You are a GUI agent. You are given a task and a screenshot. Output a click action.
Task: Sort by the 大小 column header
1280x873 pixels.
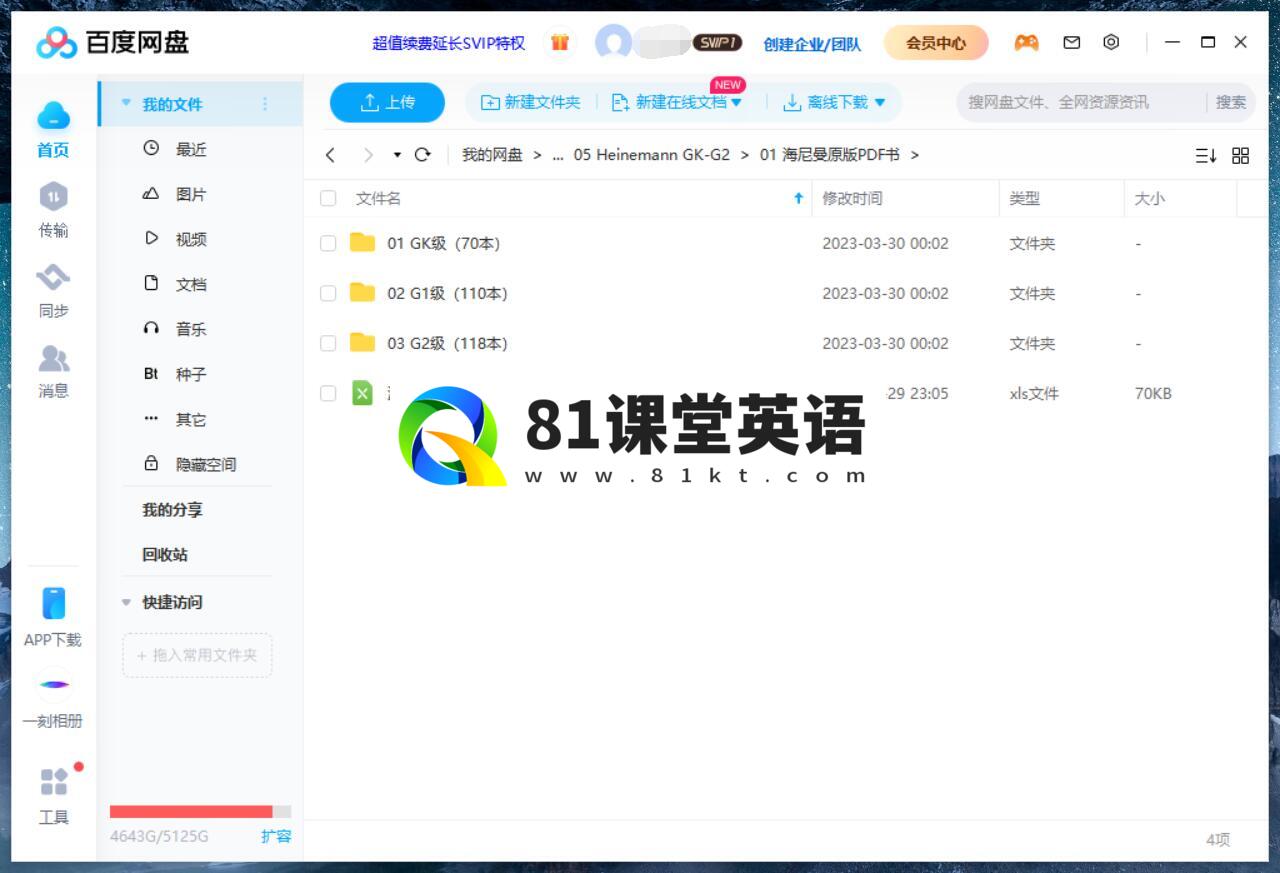point(1150,198)
